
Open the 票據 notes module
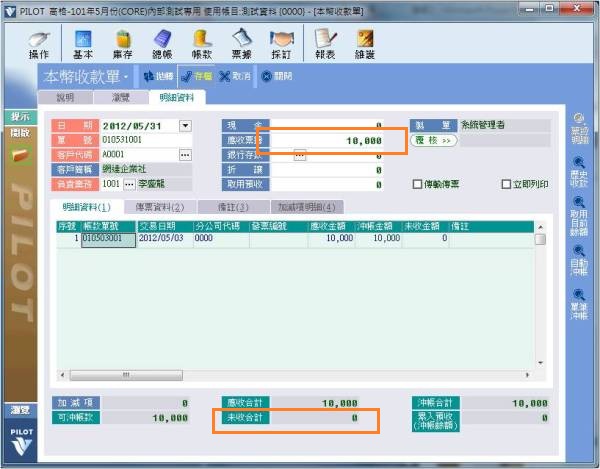coord(242,45)
